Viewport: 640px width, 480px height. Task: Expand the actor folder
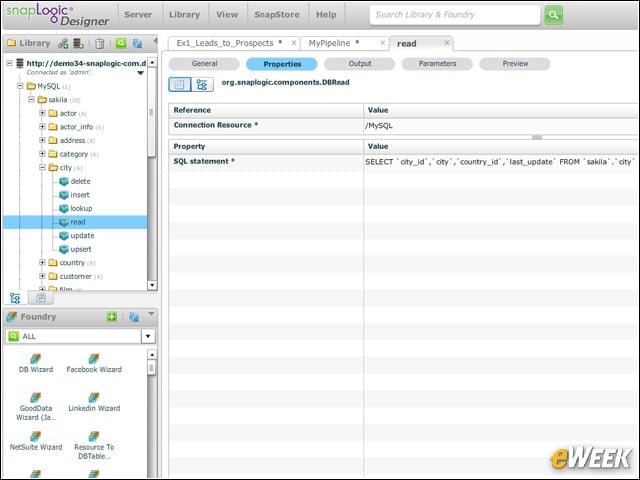[42, 113]
